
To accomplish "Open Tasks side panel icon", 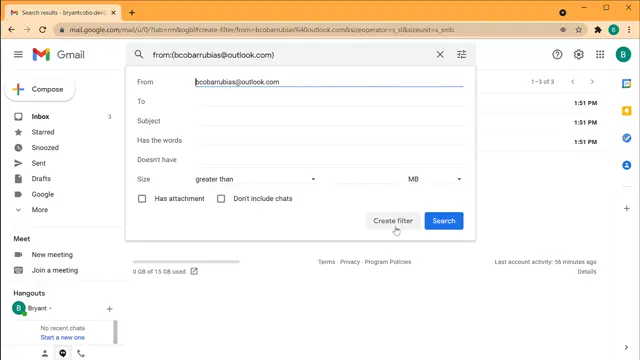I will [x=627, y=138].
